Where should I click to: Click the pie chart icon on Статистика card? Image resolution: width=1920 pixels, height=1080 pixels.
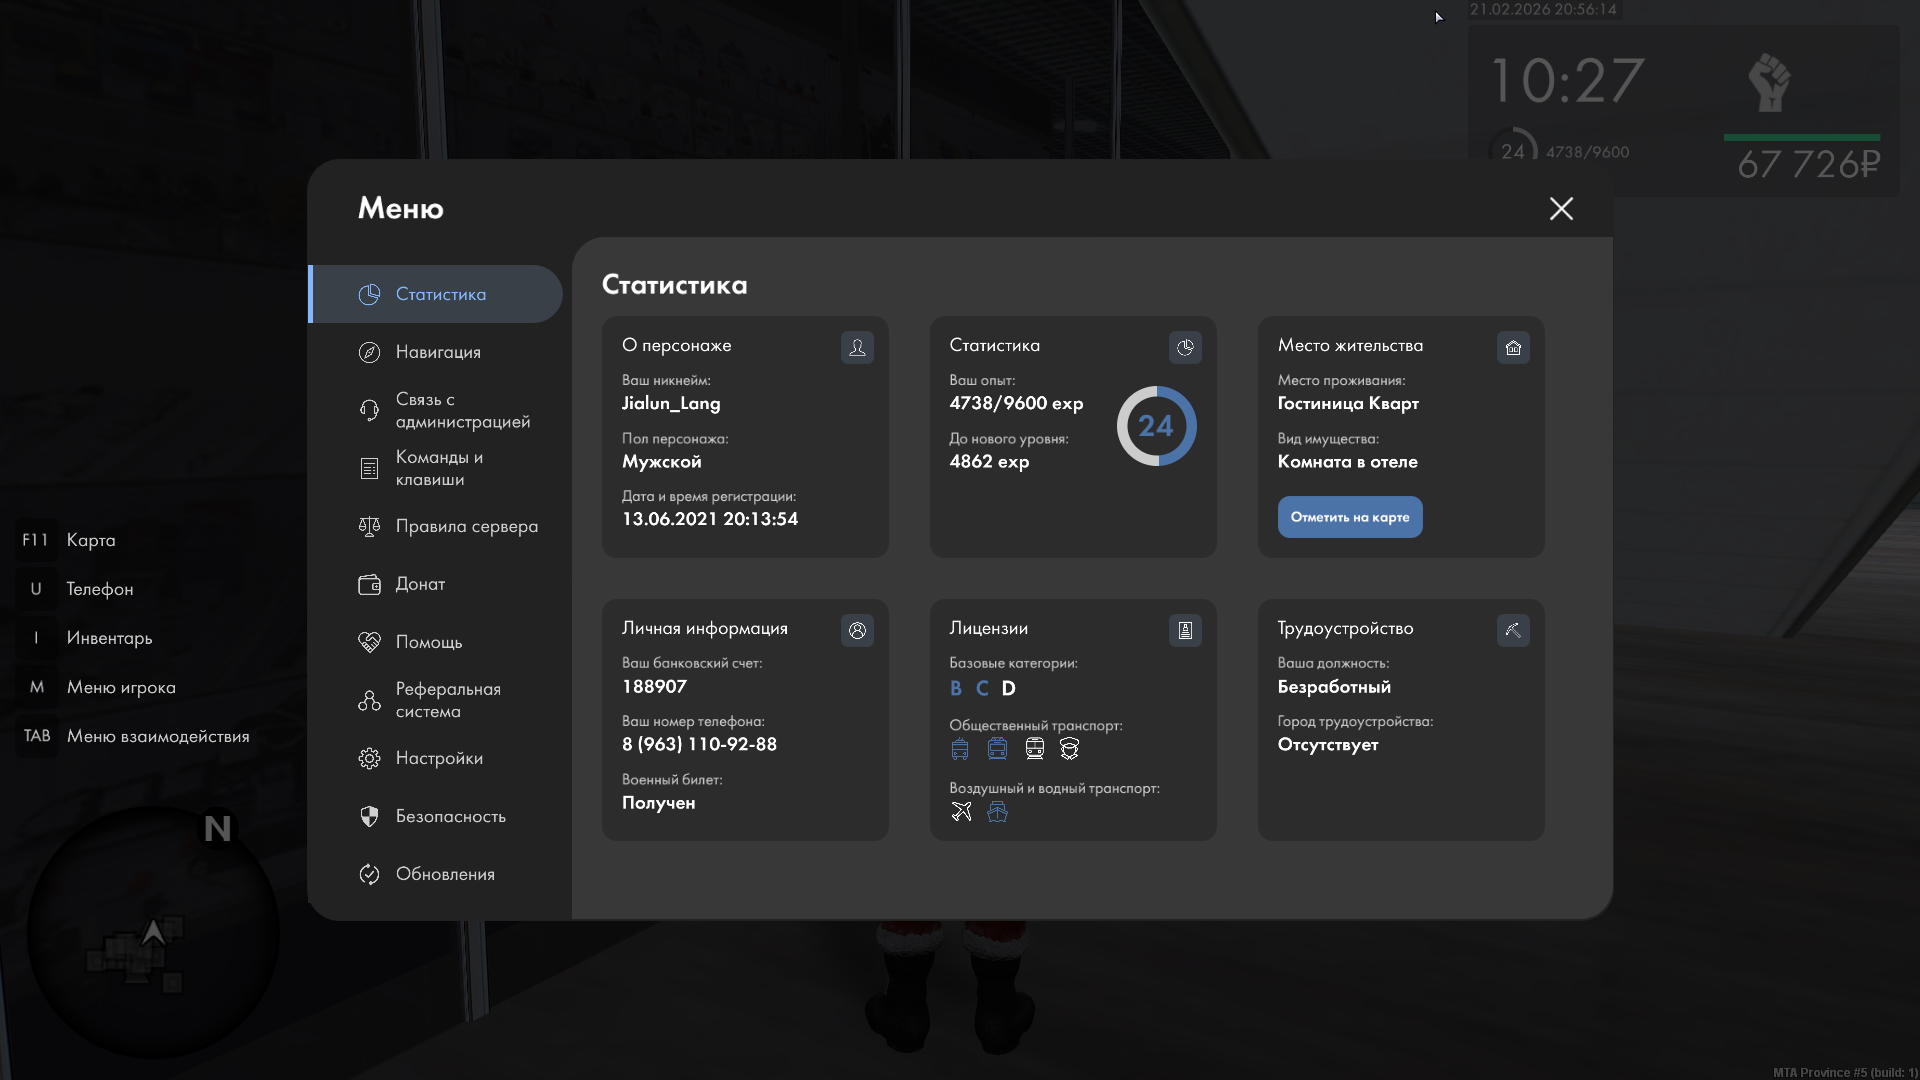point(1185,347)
